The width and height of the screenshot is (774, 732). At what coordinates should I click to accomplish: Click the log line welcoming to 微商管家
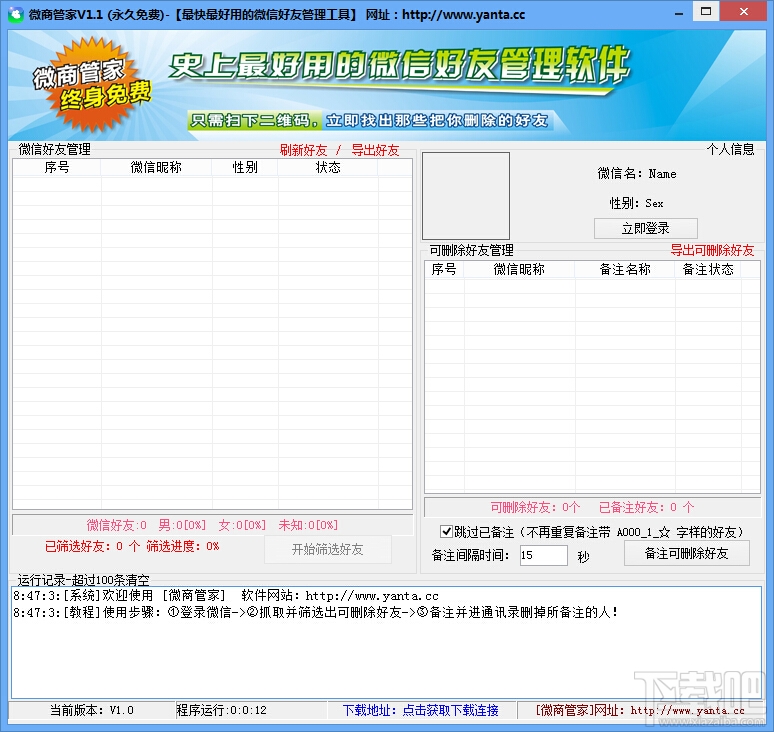pos(226,596)
